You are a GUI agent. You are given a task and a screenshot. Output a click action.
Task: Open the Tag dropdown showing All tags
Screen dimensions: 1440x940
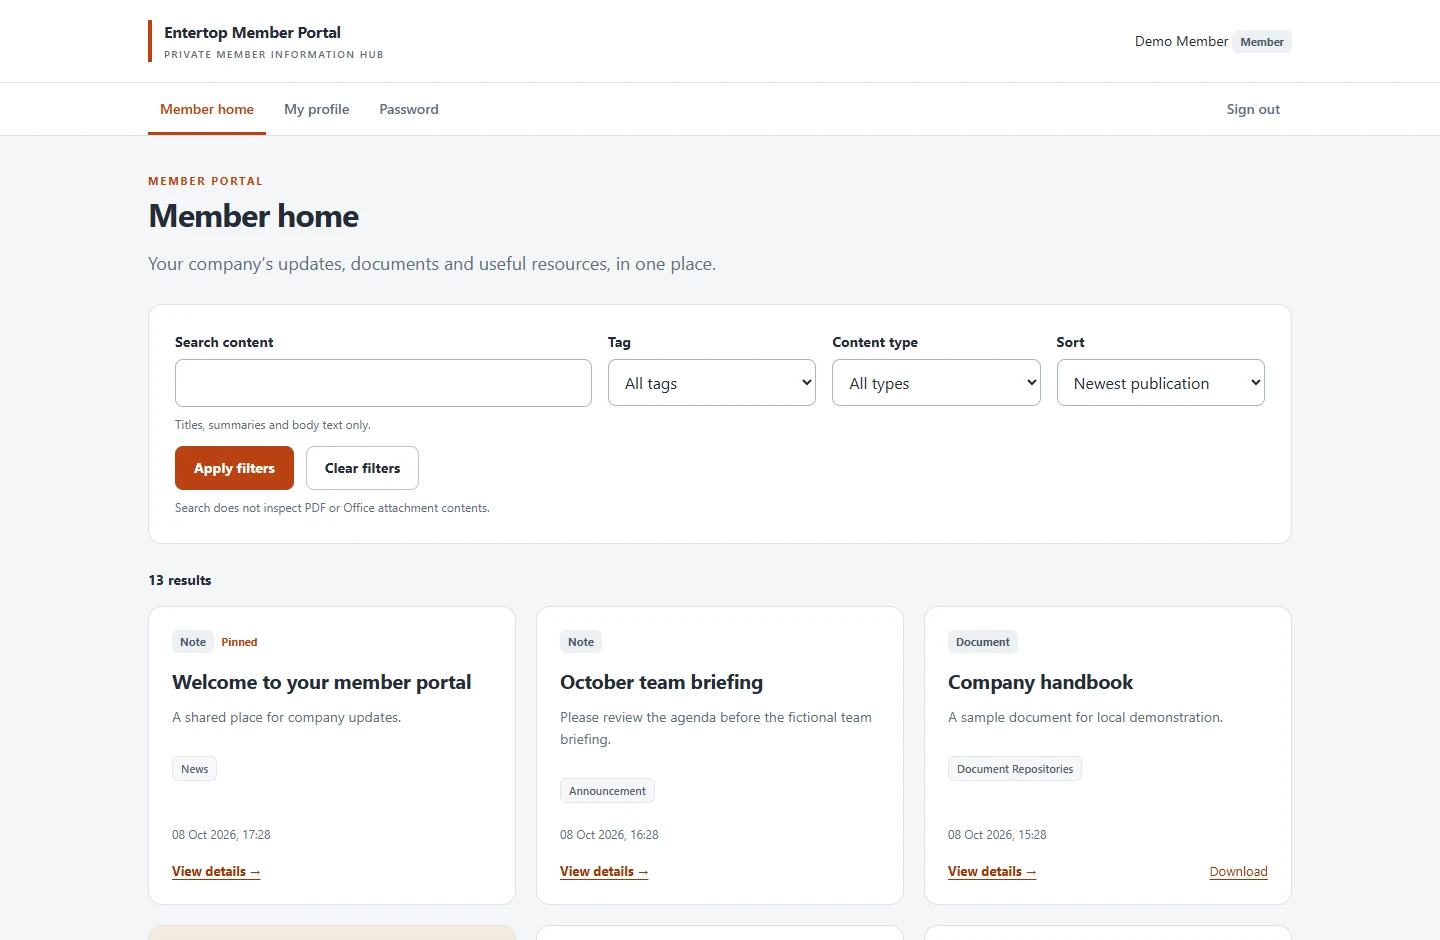tap(712, 383)
